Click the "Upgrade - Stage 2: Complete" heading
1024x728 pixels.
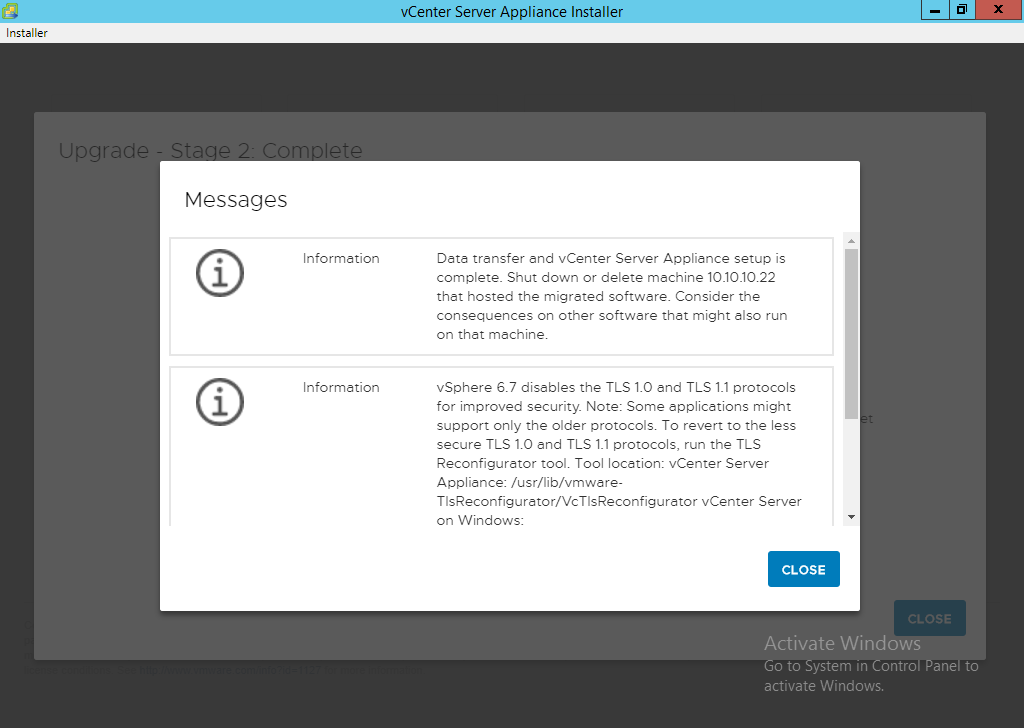tap(210, 151)
